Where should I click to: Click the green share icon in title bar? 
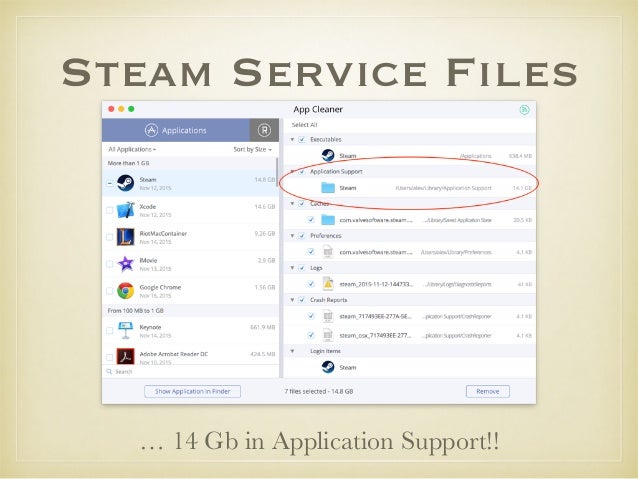[524, 109]
